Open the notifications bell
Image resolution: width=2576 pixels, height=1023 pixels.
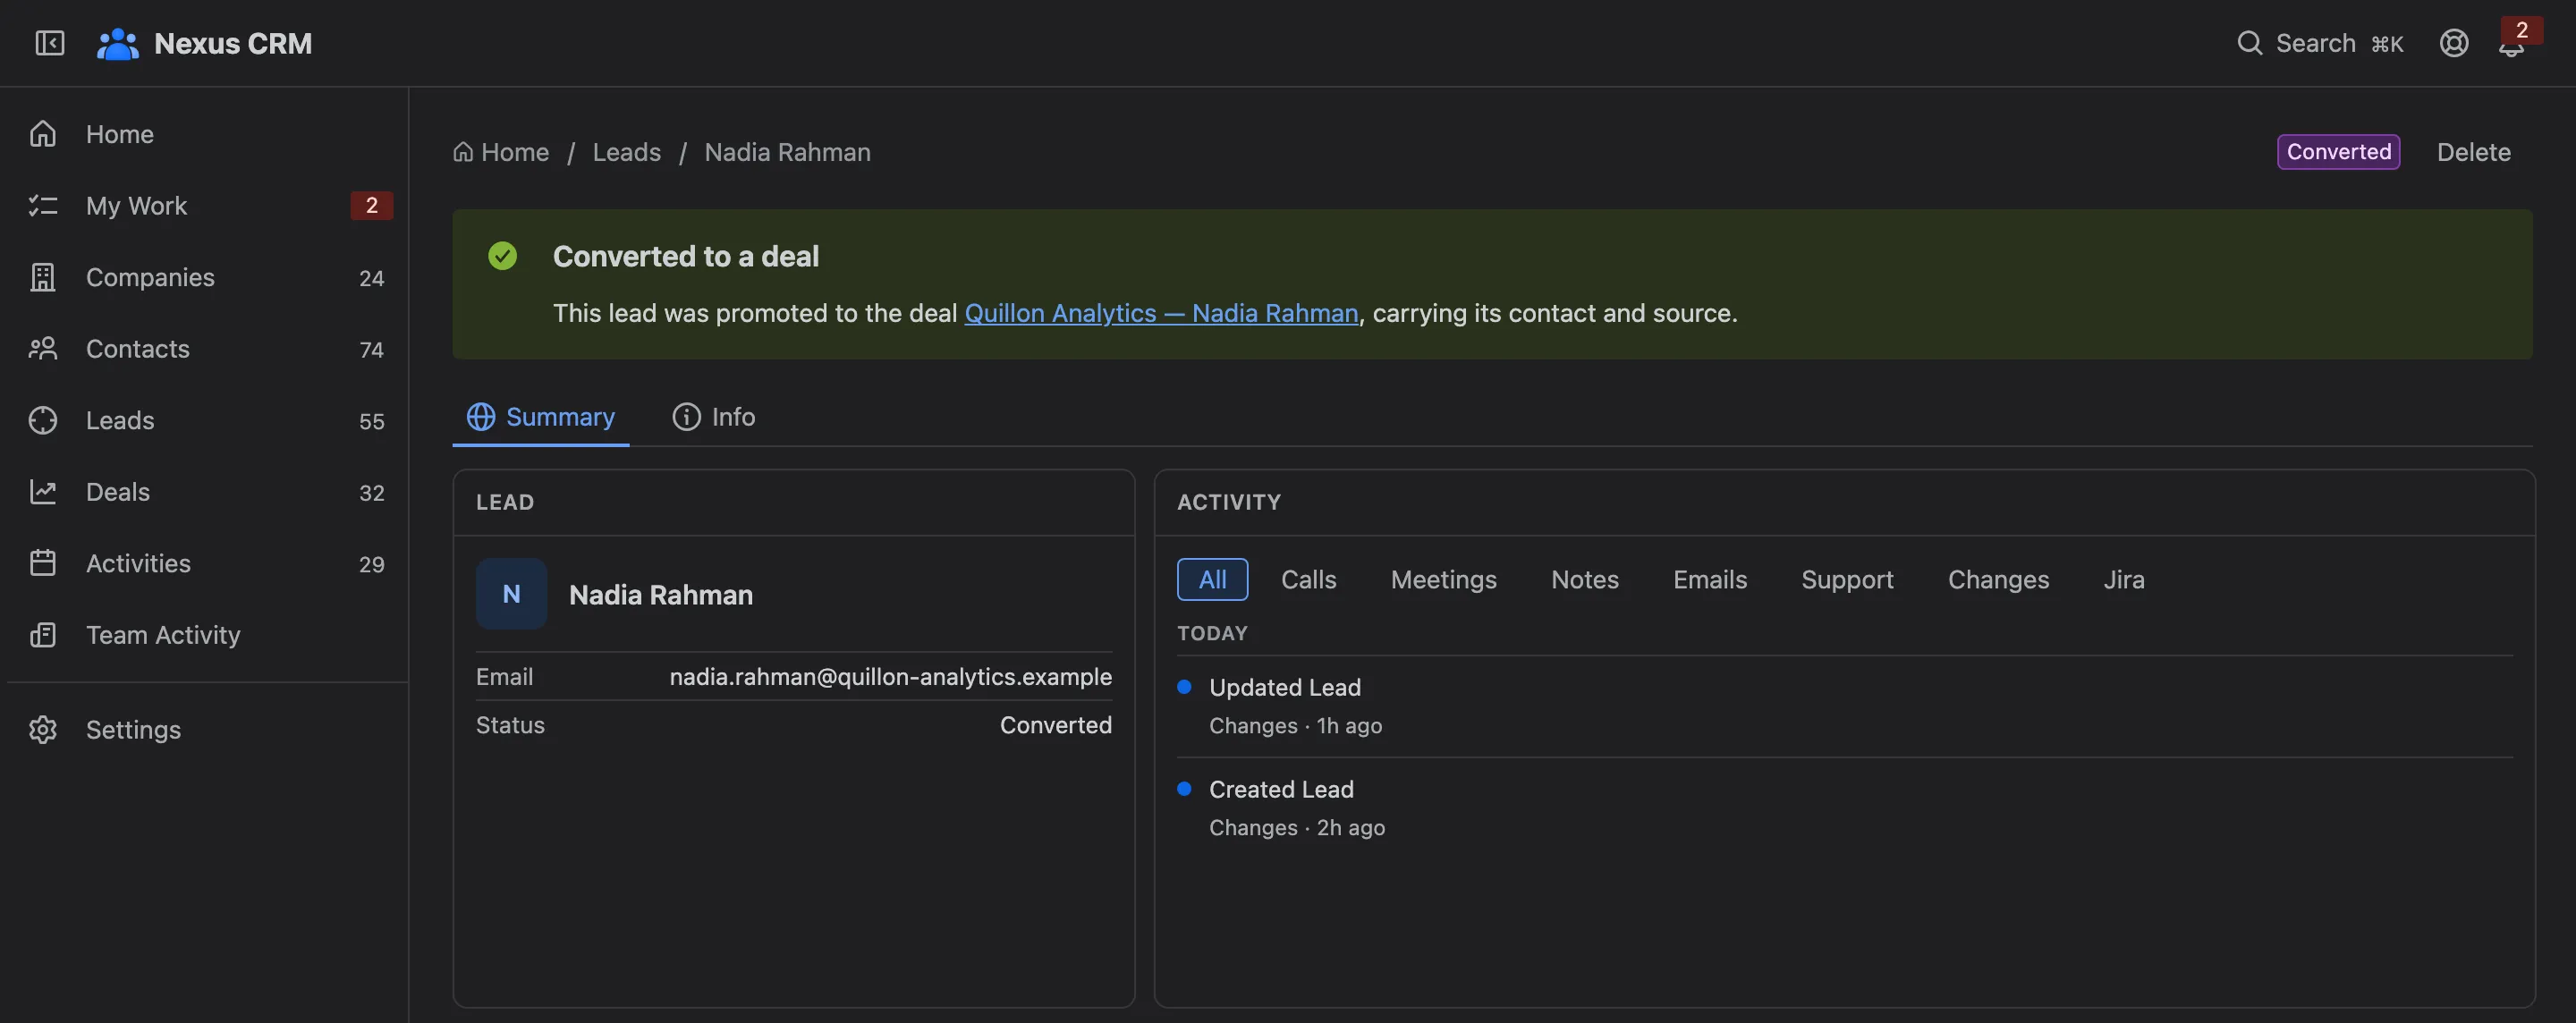pos(2511,45)
